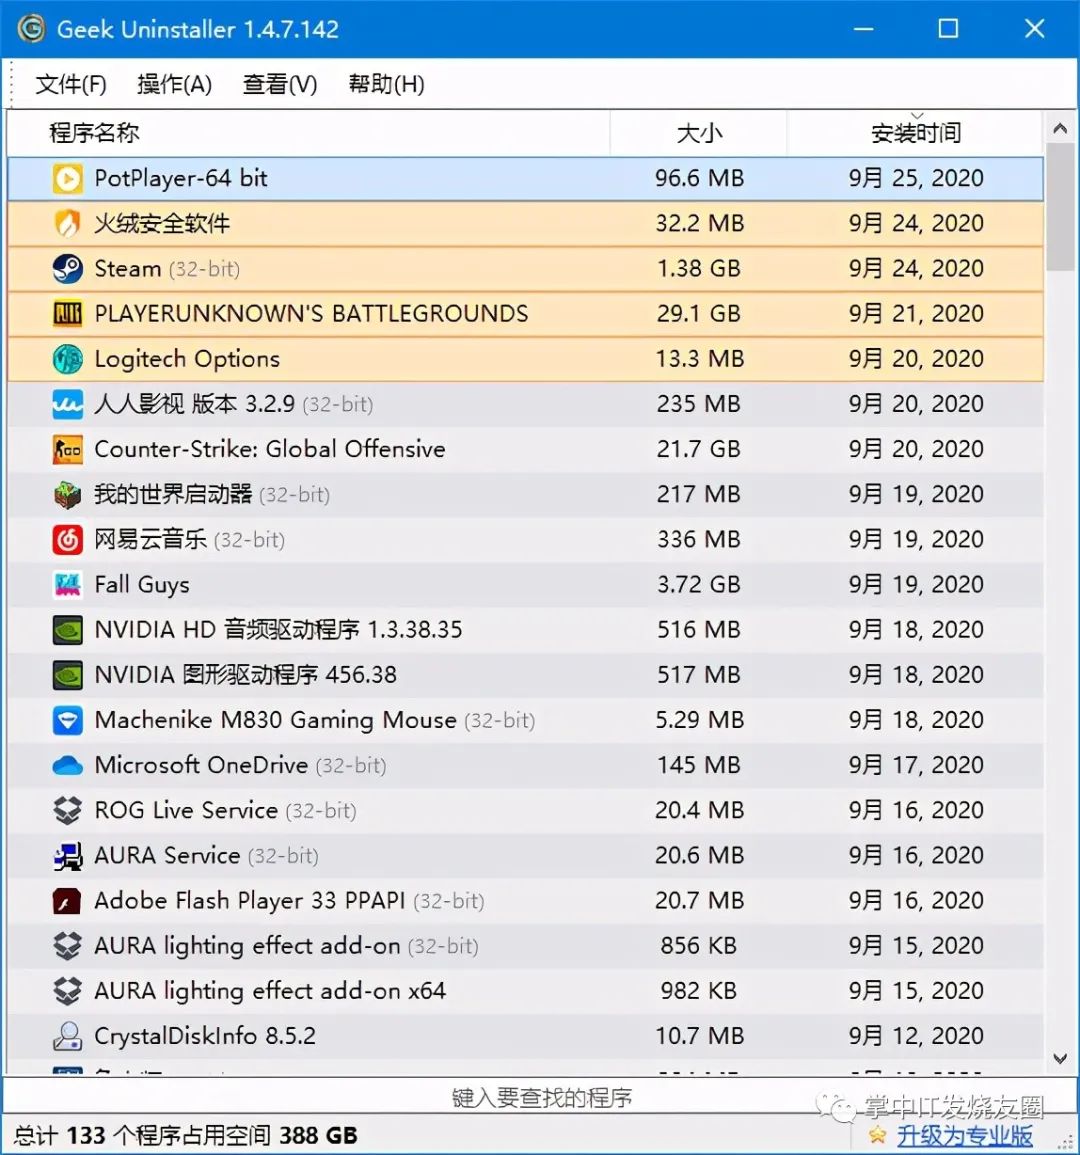Click the Adobe Flash Player icon
Viewport: 1080px width, 1155px height.
(68, 901)
